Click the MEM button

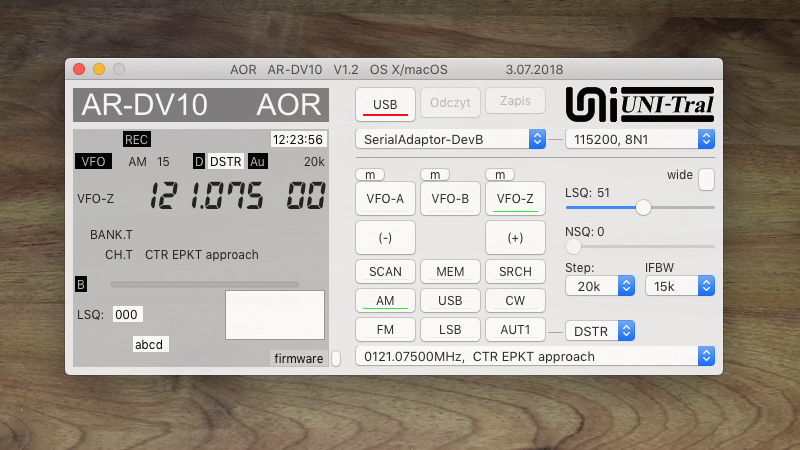[450, 271]
